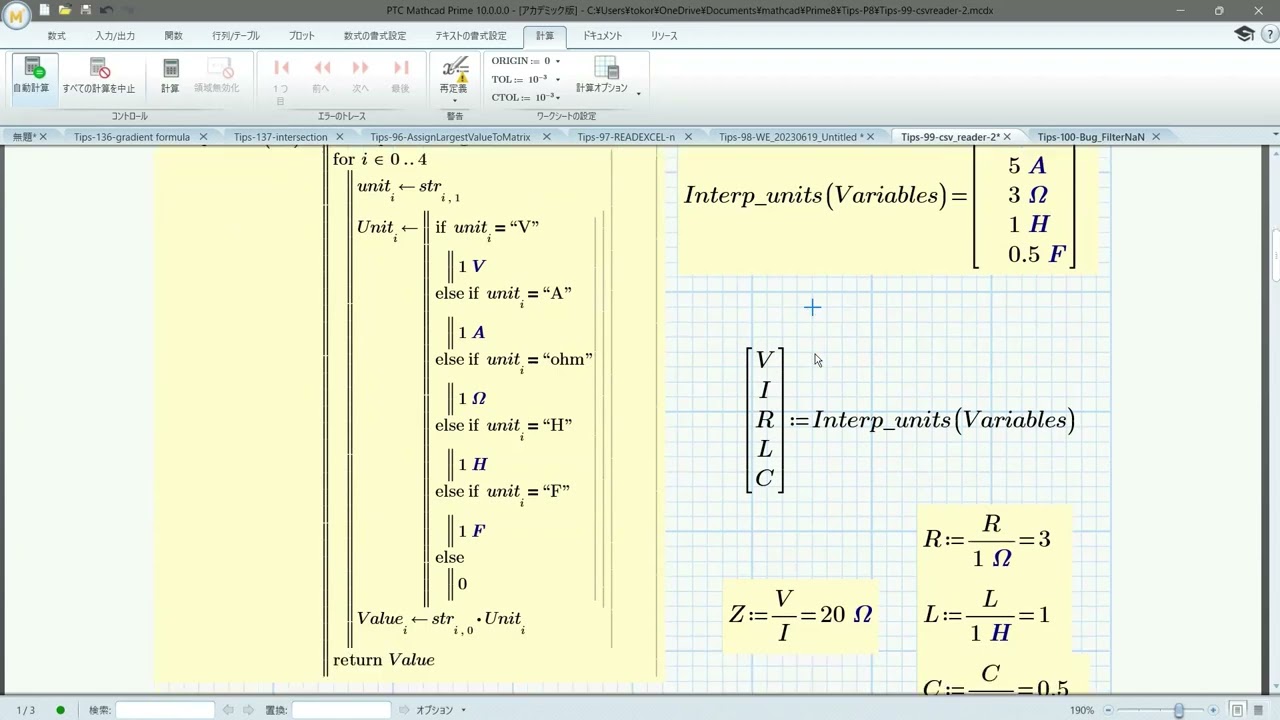1280x720 pixels.
Task: Save the worksheet with the floppy icon
Action: [86, 10]
